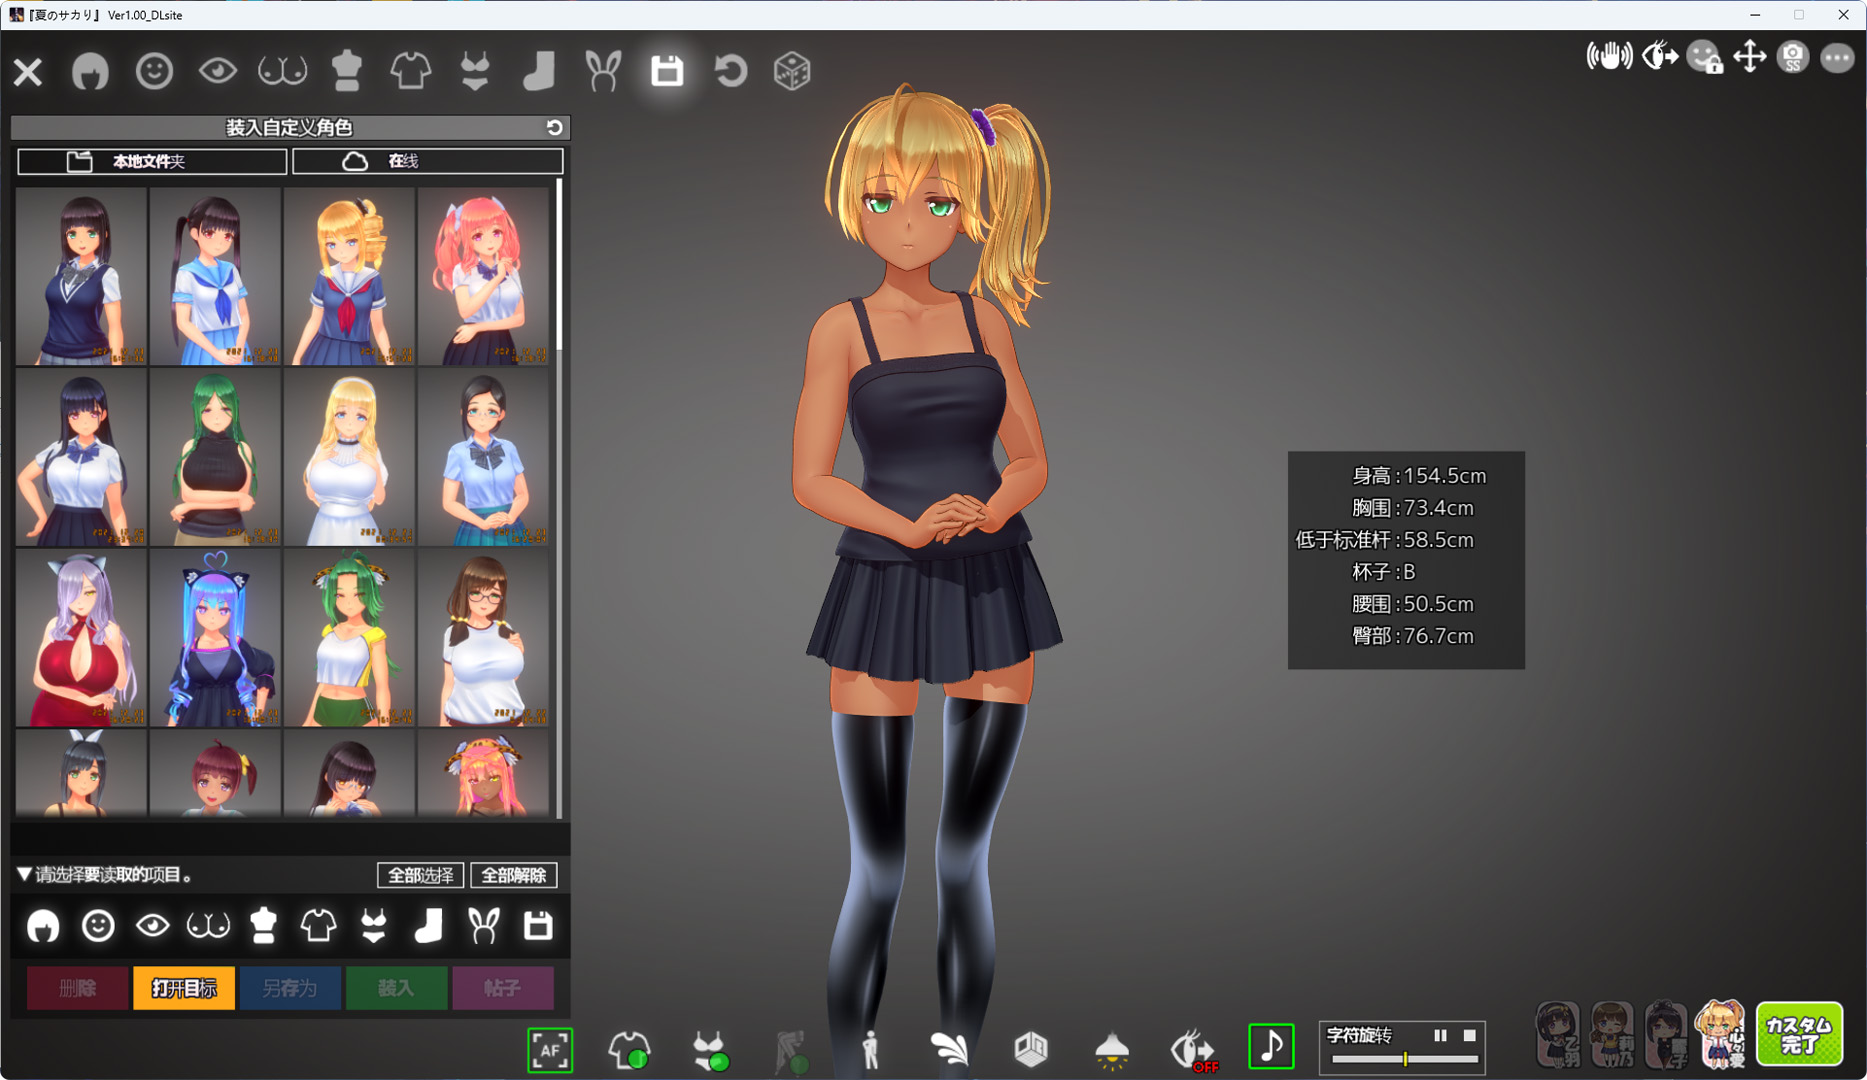This screenshot has width=1867, height=1080.
Task: Click the standing pose figure icon
Action: 871,1050
